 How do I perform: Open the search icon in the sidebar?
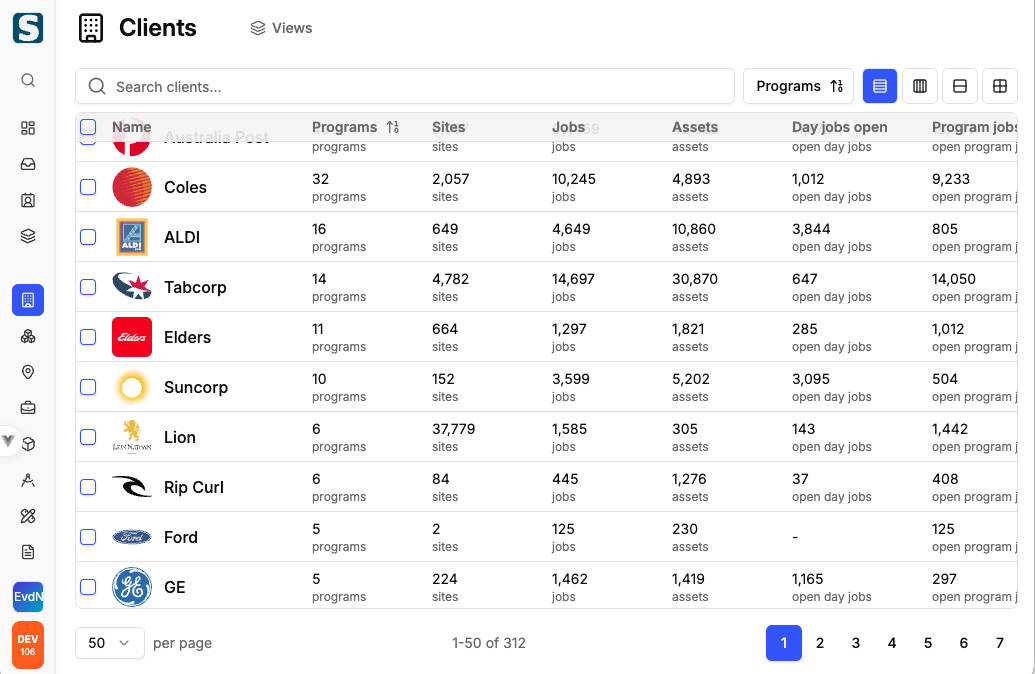[27, 80]
